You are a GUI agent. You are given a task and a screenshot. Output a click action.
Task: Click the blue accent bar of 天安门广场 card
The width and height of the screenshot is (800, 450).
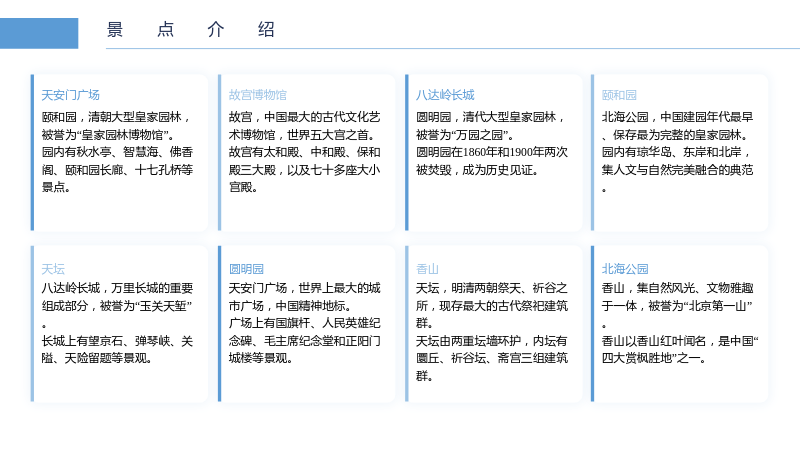32,153
